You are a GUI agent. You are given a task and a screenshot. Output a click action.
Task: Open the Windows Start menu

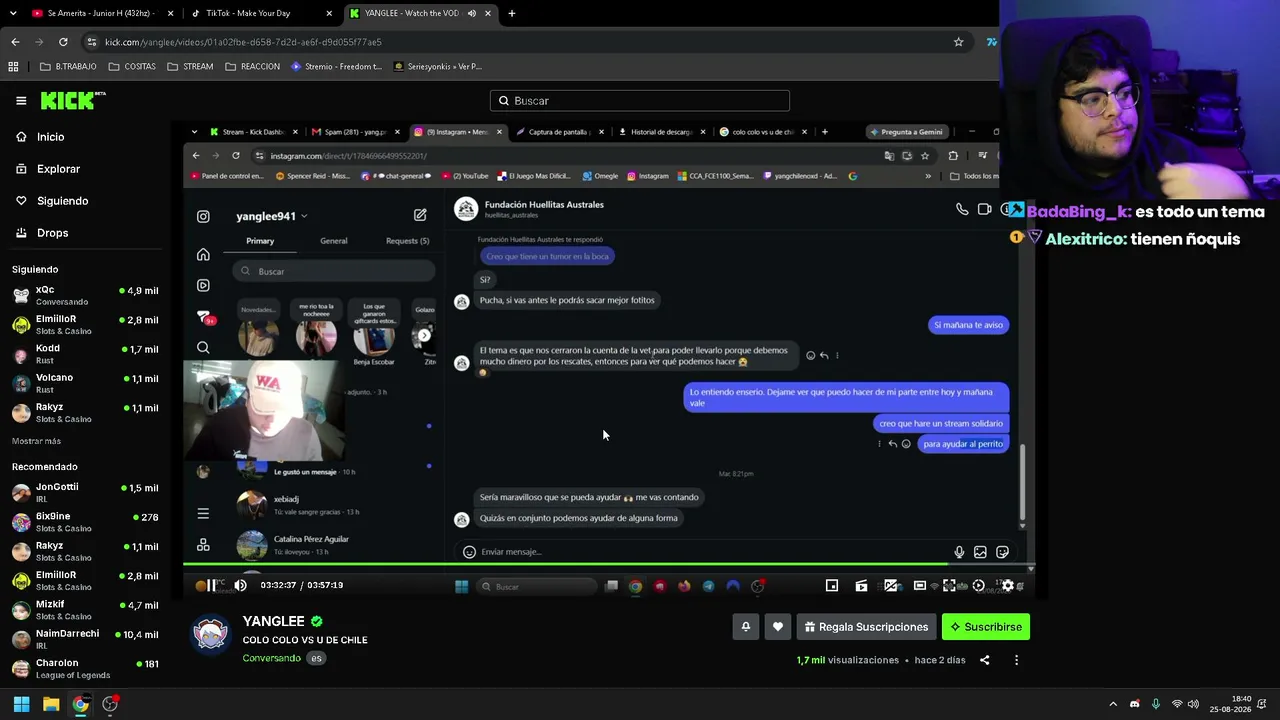point(21,704)
